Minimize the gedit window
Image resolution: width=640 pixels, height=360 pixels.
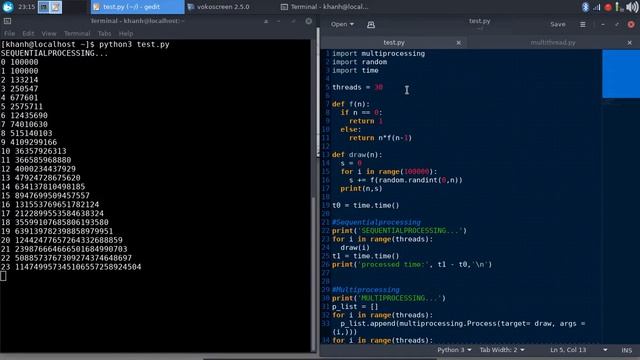click(x=603, y=24)
